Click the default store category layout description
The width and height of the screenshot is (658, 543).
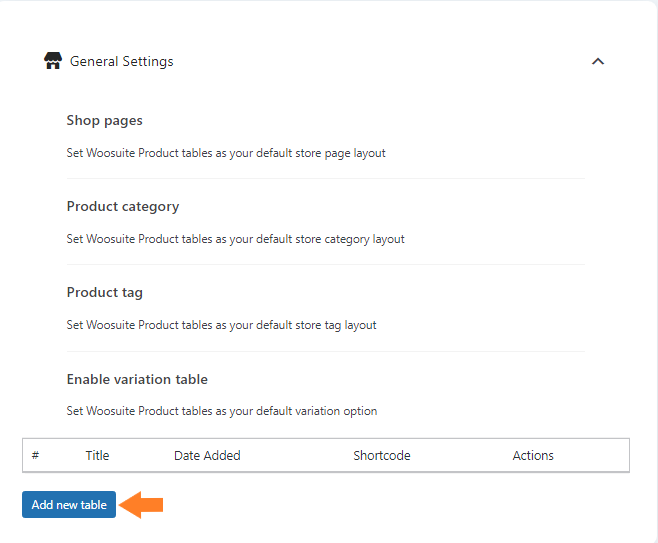(x=235, y=239)
